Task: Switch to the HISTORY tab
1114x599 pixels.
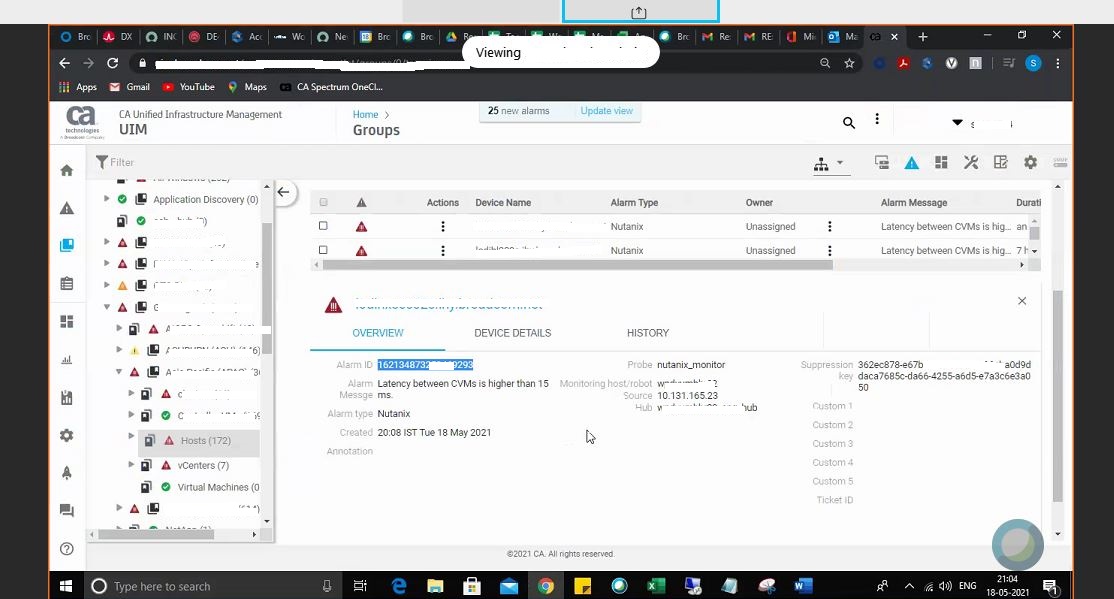Action: pyautogui.click(x=648, y=333)
